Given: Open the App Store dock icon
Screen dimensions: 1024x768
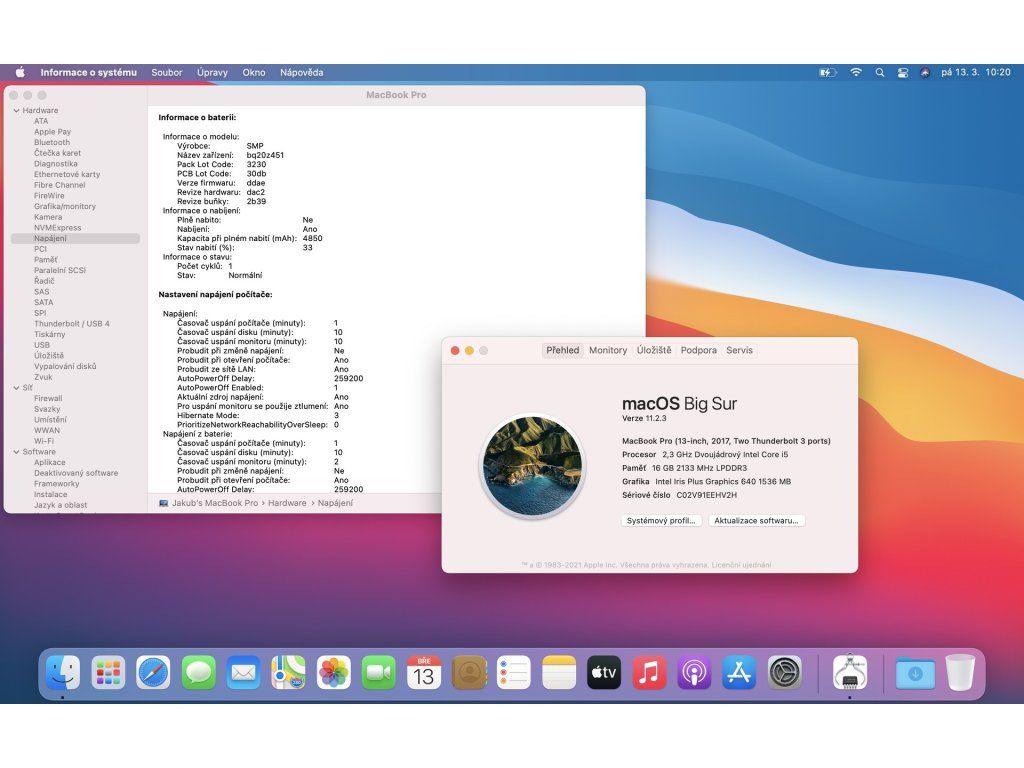Looking at the screenshot, I should click(x=739, y=673).
